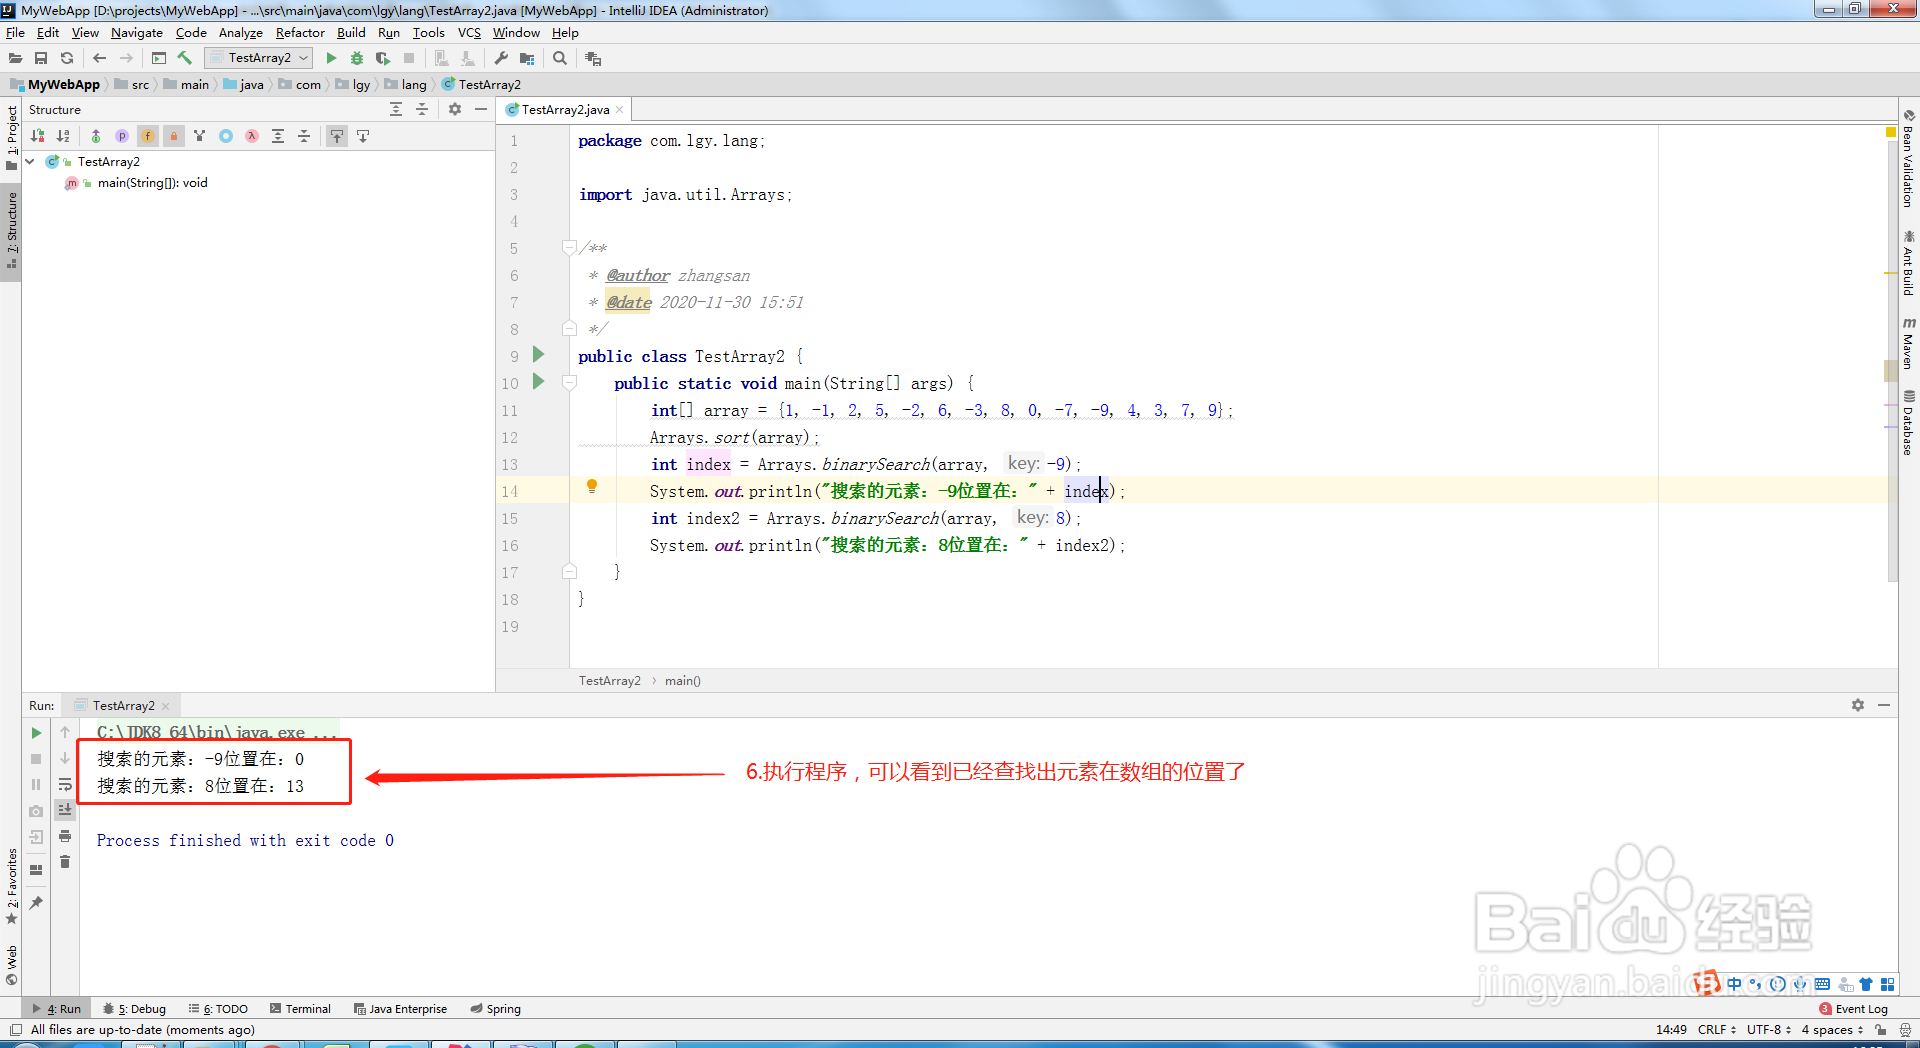Screen dimensions: 1920x1048
Task: Build project with the hammer icon
Action: [x=184, y=58]
